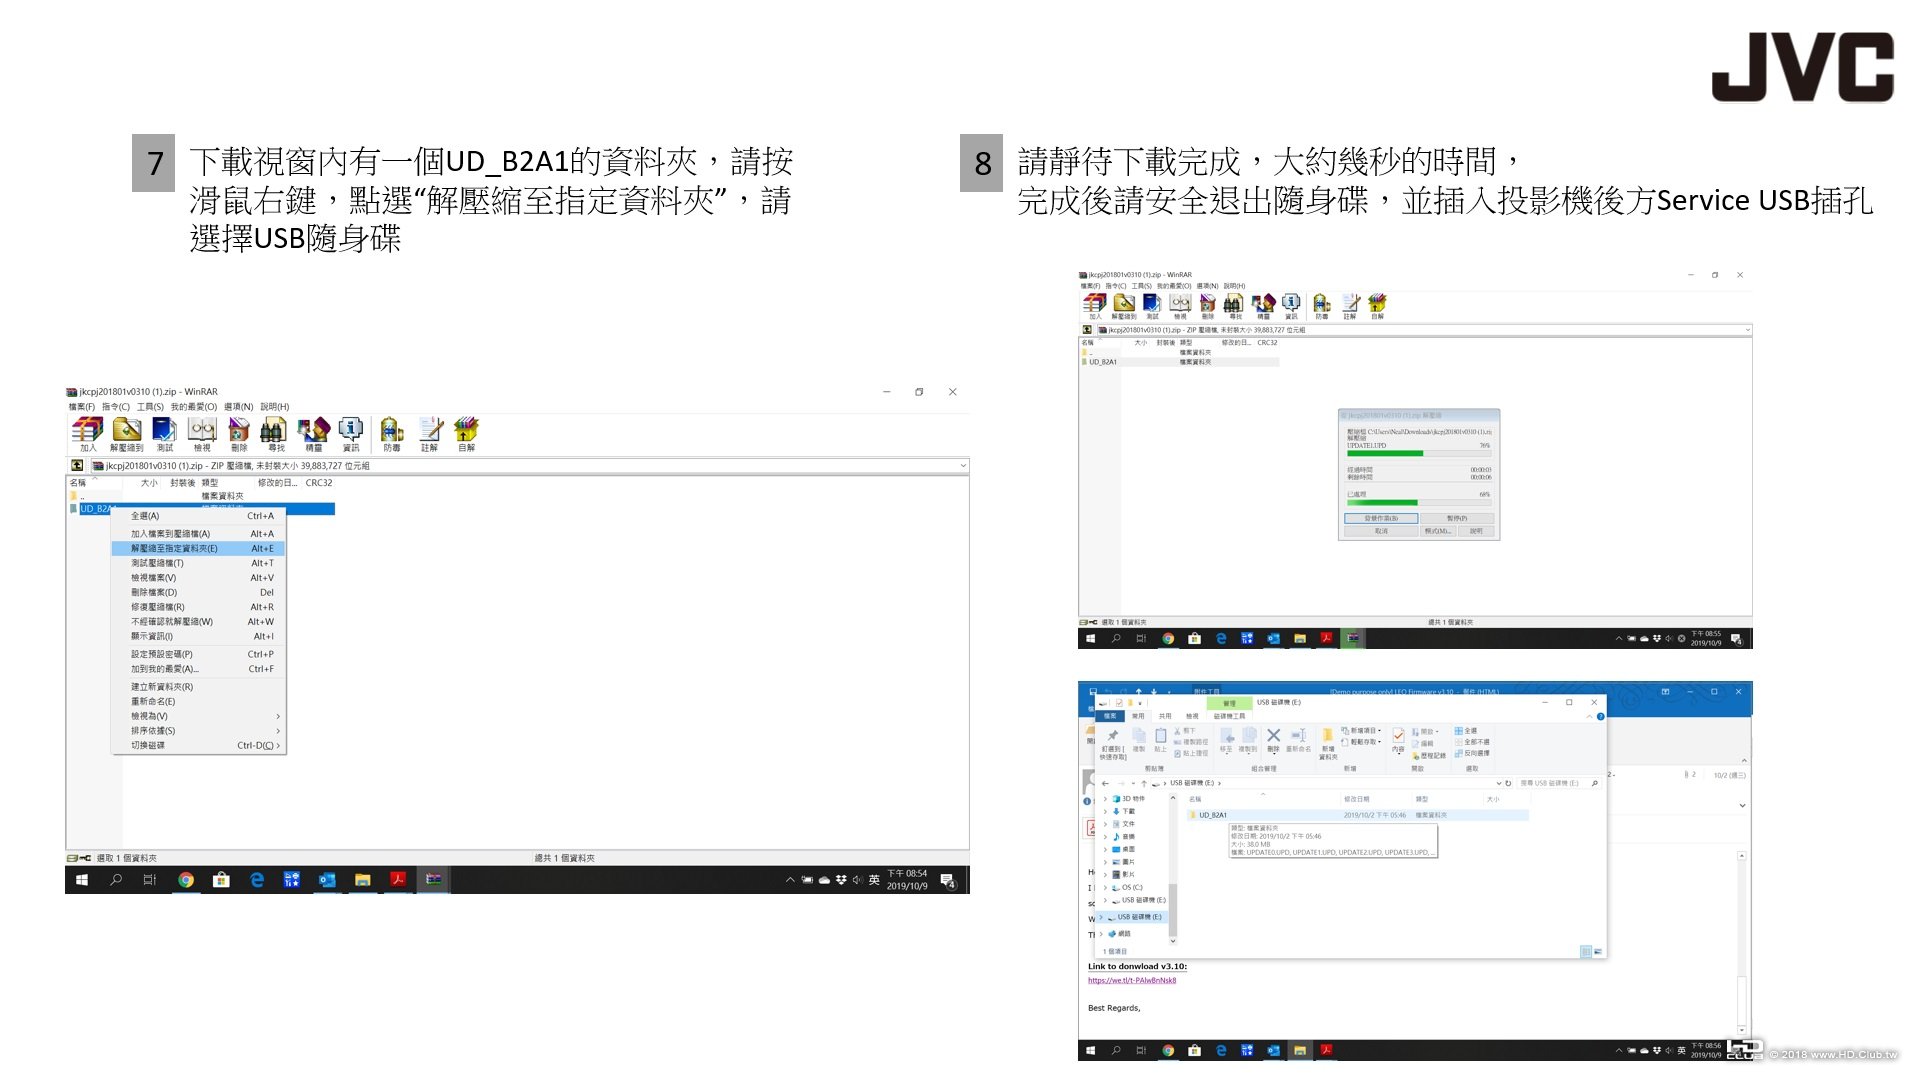The image size is (1920, 1080).
Task: Click the 暫停(P) button in extraction dialog
Action: (x=1457, y=519)
